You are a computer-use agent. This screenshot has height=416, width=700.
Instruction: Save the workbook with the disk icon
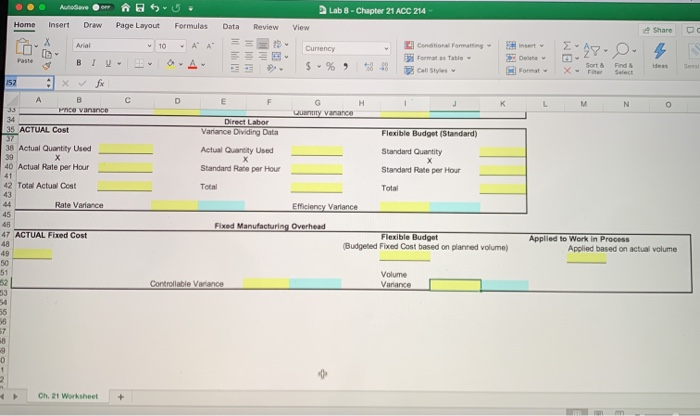tap(140, 8)
